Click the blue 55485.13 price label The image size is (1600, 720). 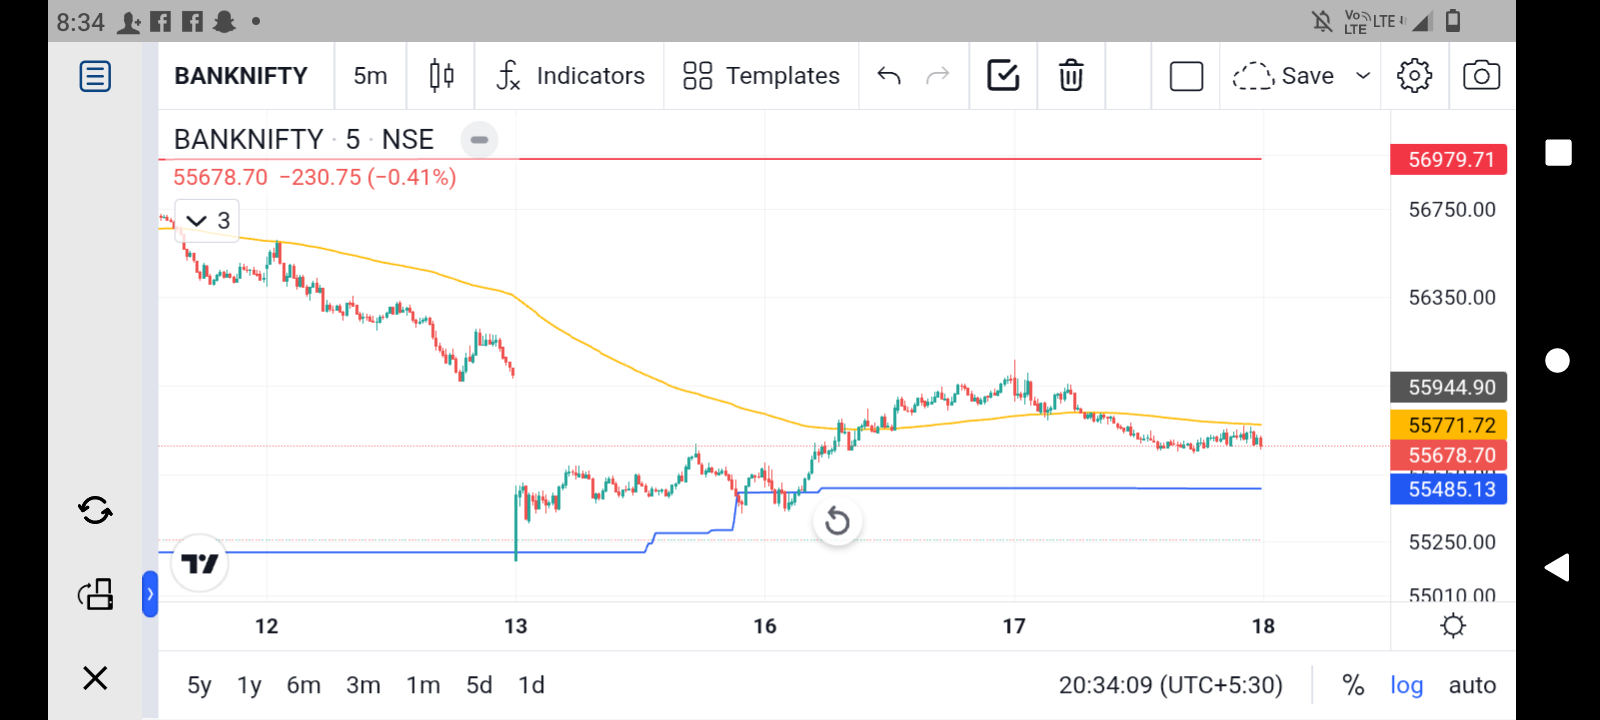pyautogui.click(x=1449, y=489)
